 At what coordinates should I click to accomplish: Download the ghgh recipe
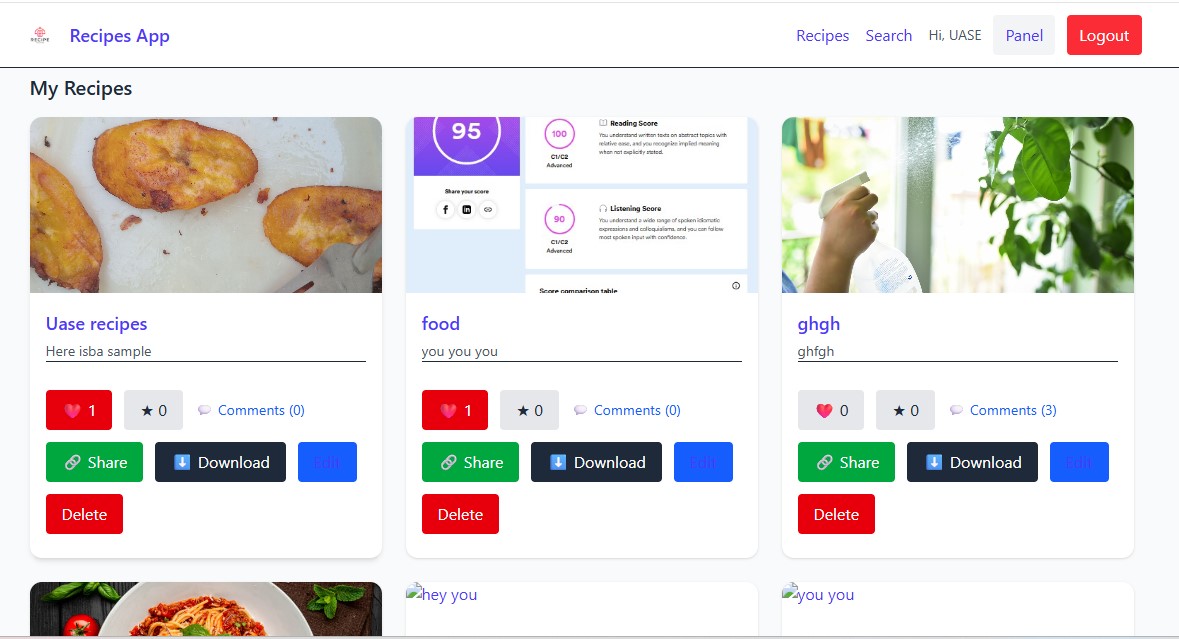coord(972,462)
